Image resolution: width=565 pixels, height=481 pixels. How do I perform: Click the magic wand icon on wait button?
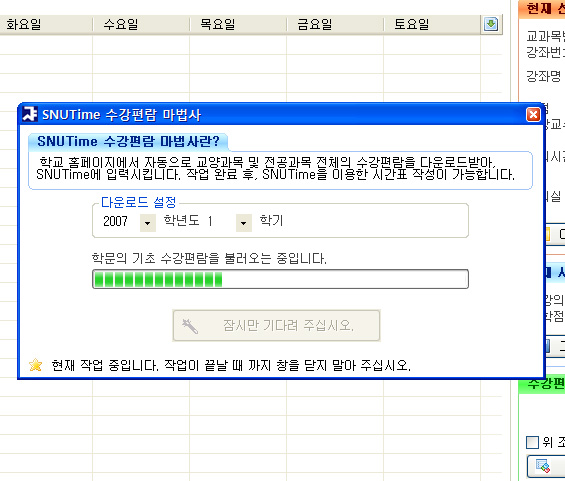tap(190, 326)
